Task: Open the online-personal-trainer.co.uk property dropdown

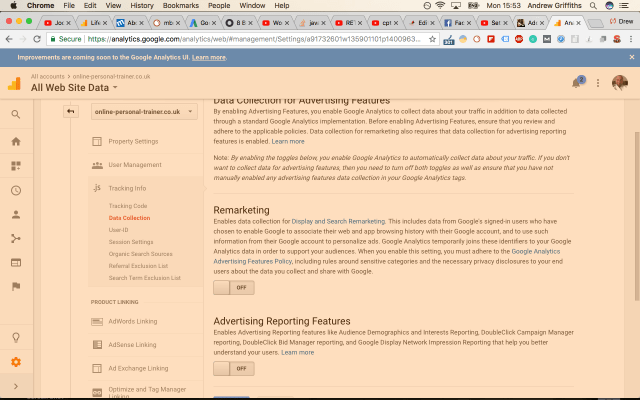Action: tap(143, 112)
